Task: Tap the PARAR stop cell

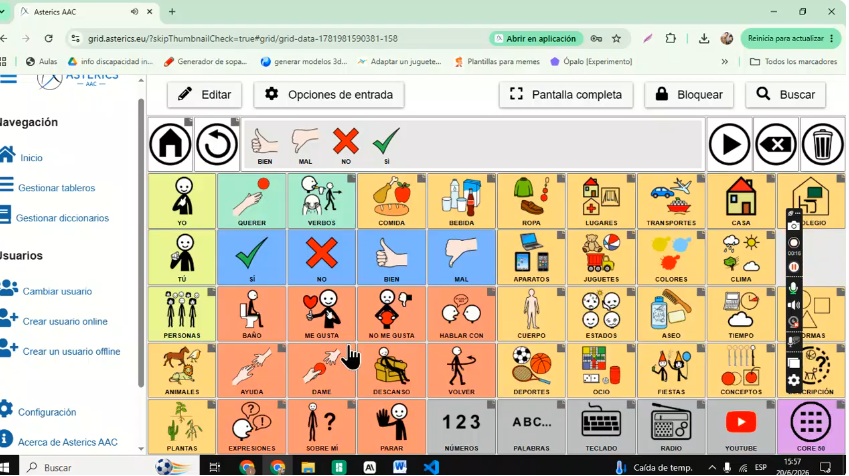Action: (x=391, y=426)
